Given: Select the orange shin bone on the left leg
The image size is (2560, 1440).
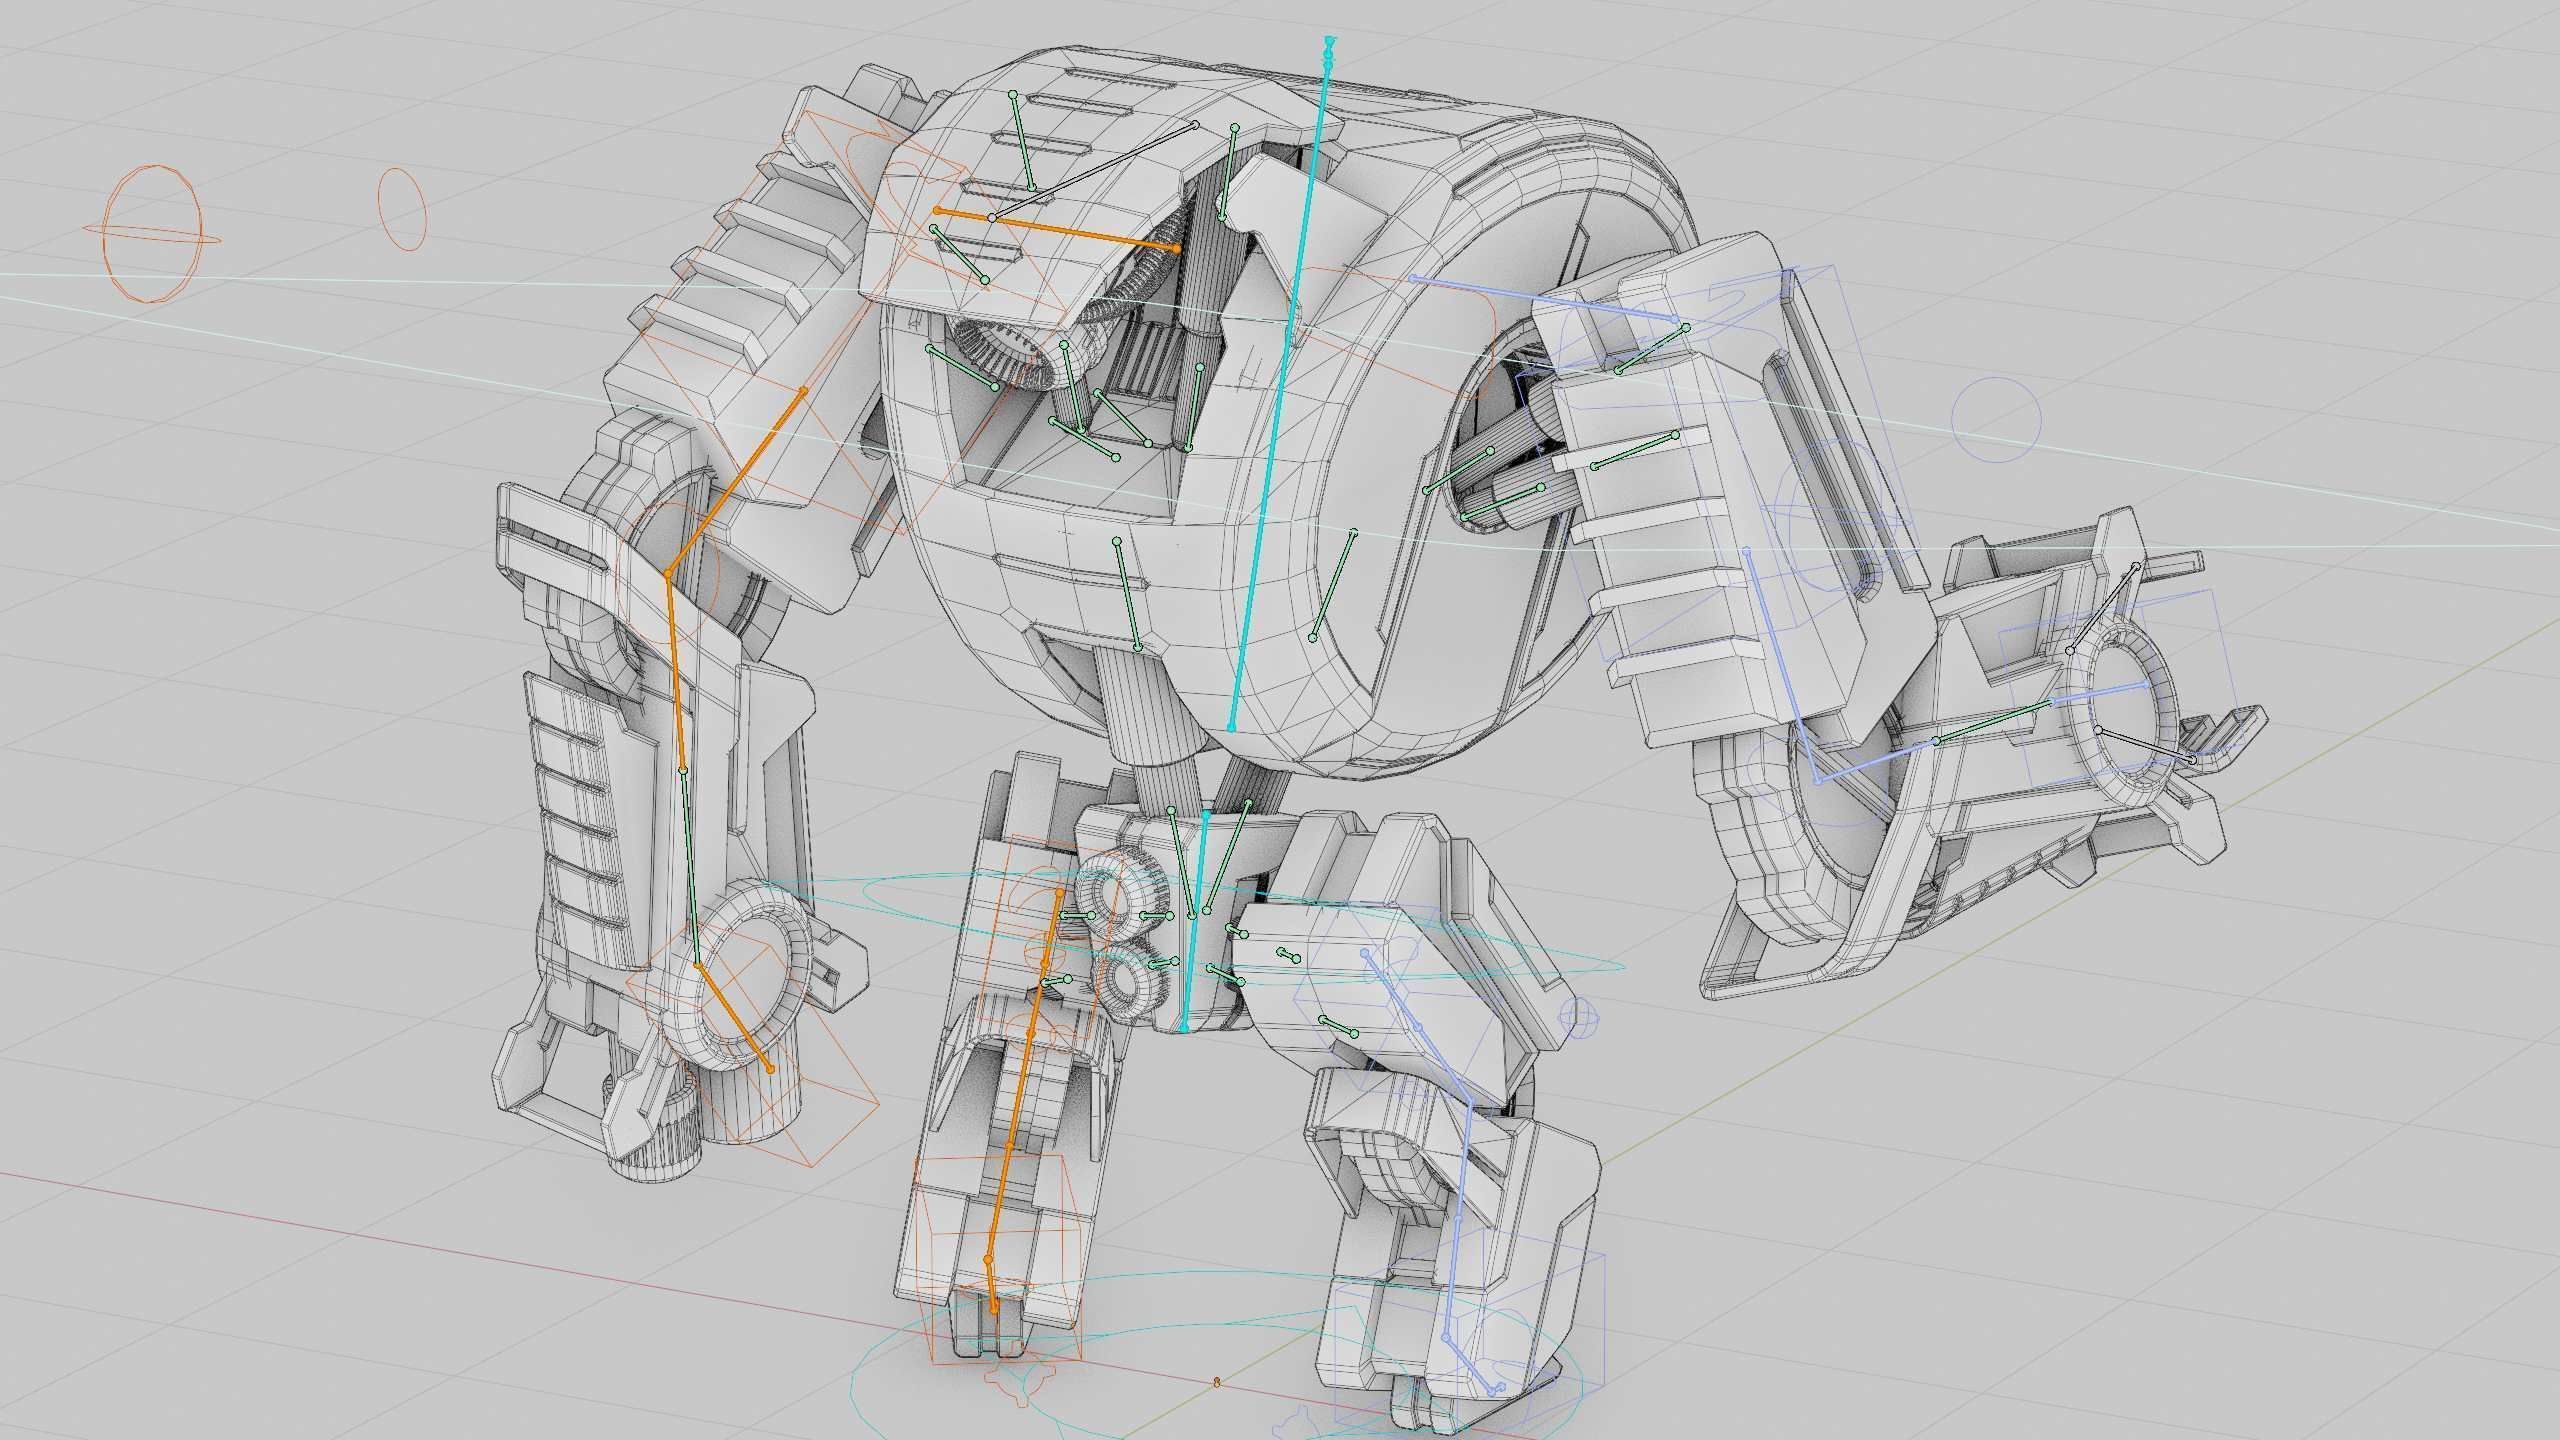Looking at the screenshot, I should (x=1009, y=1147).
